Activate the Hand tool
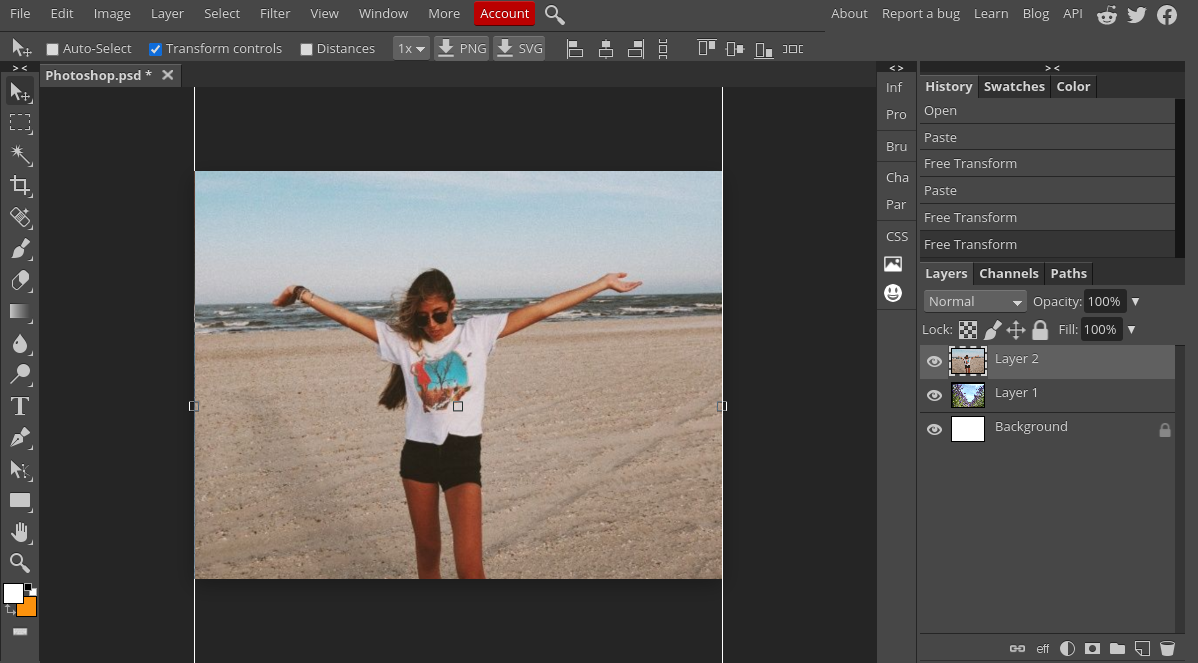The image size is (1198, 663). coord(20,532)
